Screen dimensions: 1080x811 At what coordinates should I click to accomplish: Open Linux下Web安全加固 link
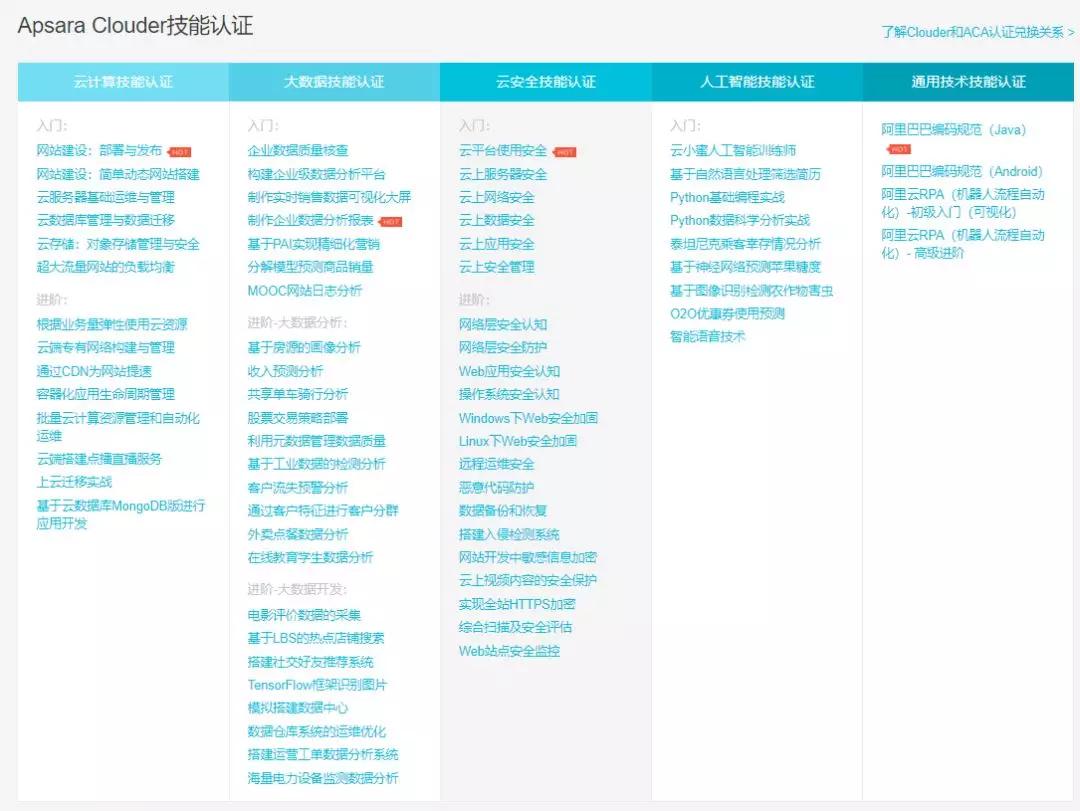point(518,440)
